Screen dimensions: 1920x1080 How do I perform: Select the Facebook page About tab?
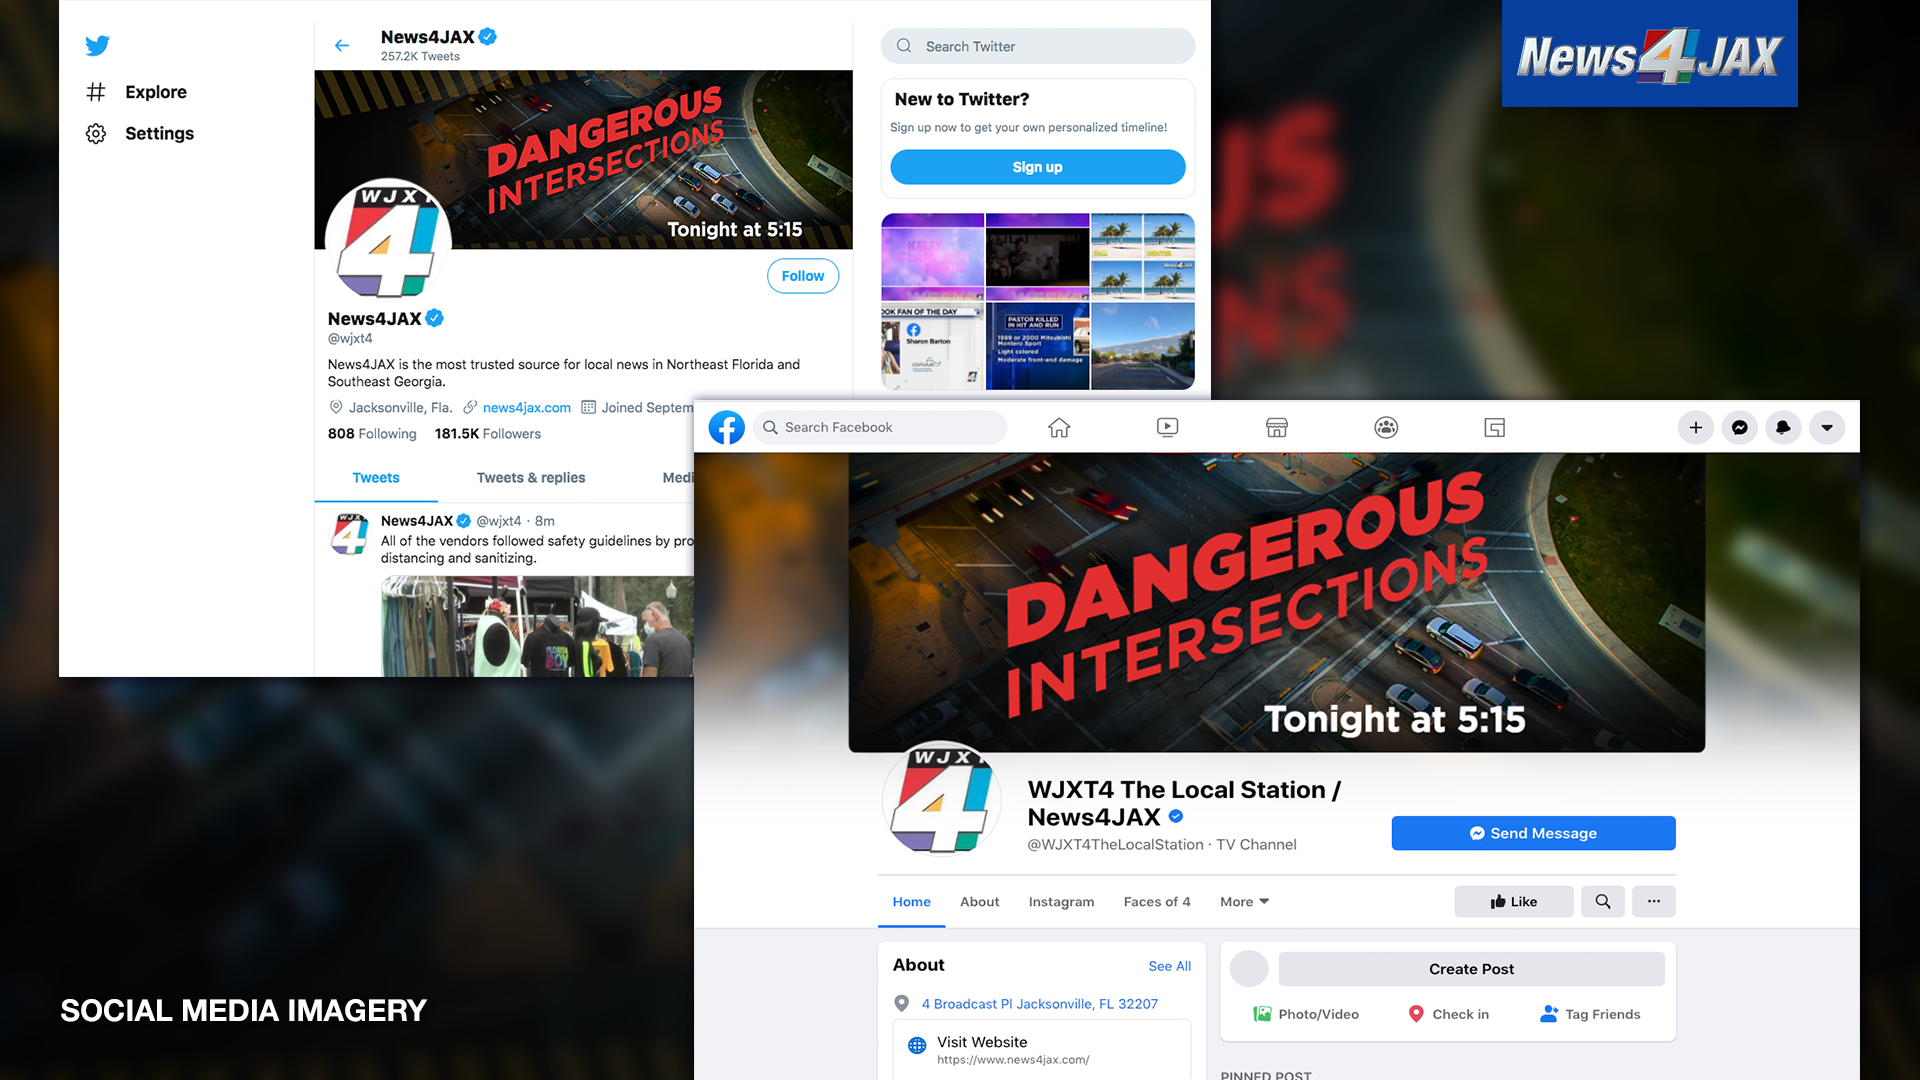pyautogui.click(x=979, y=901)
